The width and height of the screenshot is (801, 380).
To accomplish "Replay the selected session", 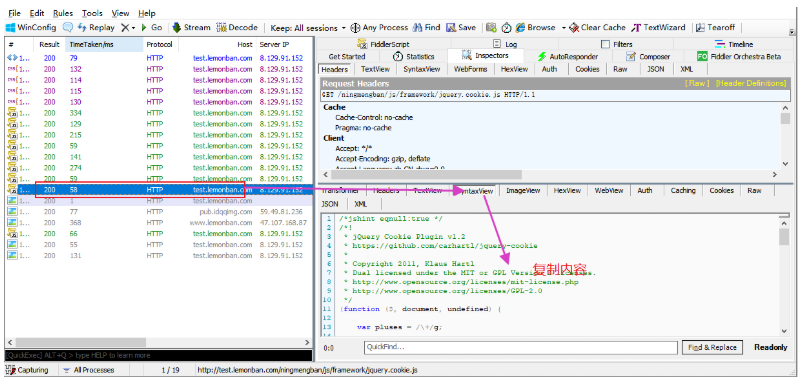I will [97, 28].
